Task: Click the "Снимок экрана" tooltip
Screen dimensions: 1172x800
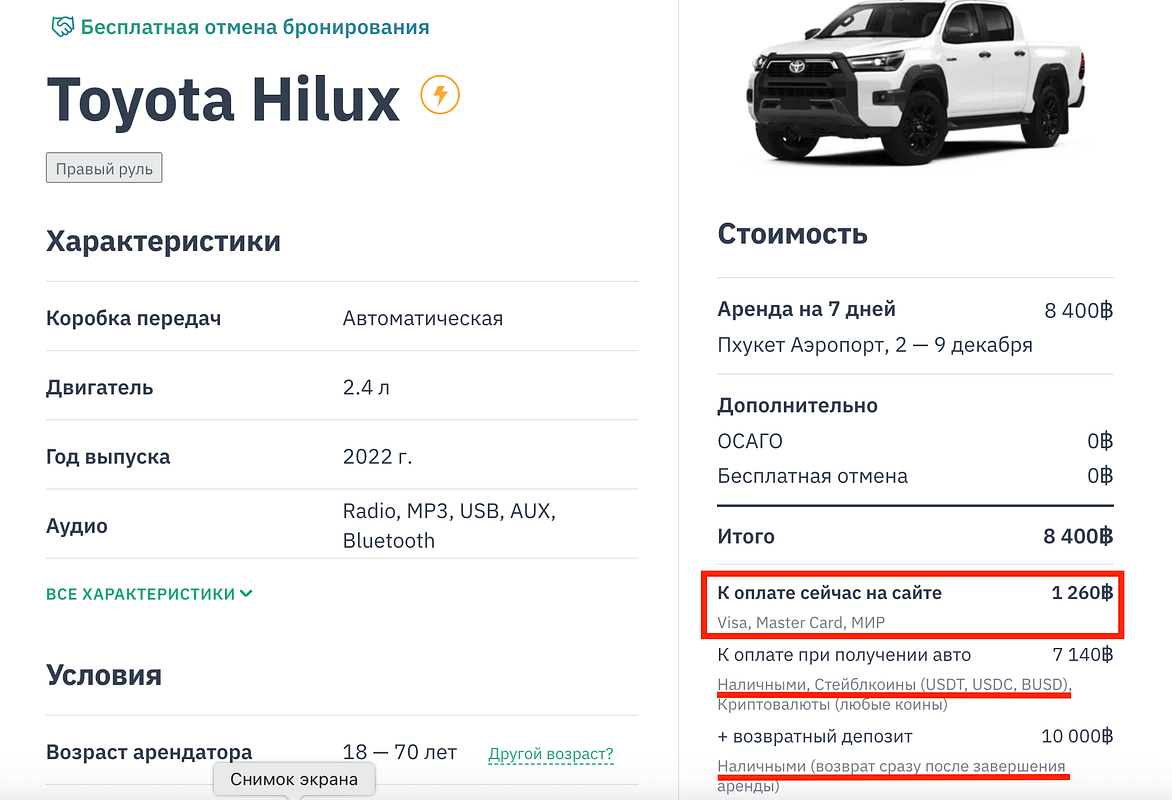Action: [294, 779]
